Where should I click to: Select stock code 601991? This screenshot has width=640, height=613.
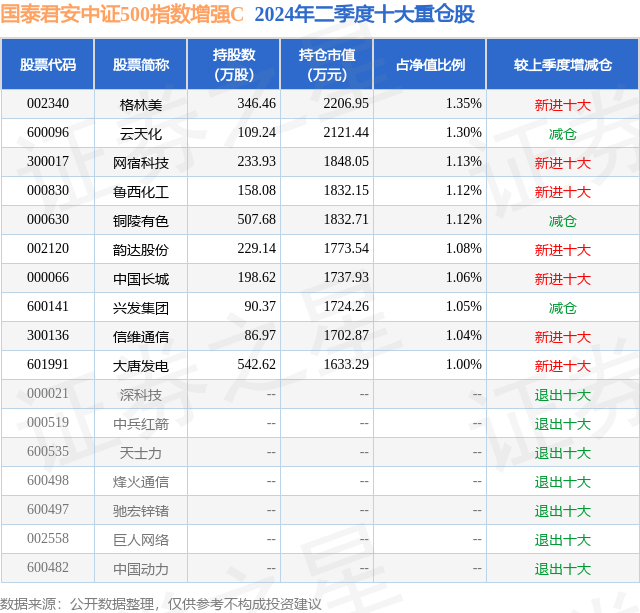pyautogui.click(x=48, y=364)
